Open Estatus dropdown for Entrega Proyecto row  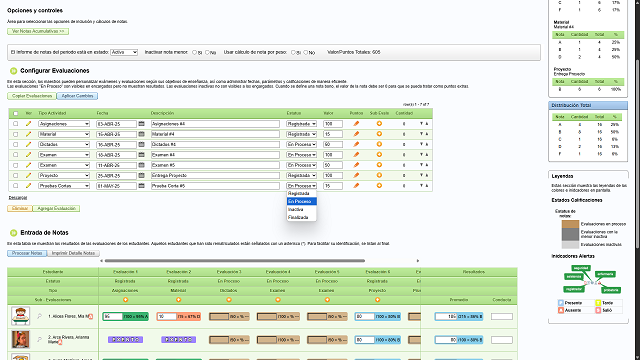pos(302,176)
